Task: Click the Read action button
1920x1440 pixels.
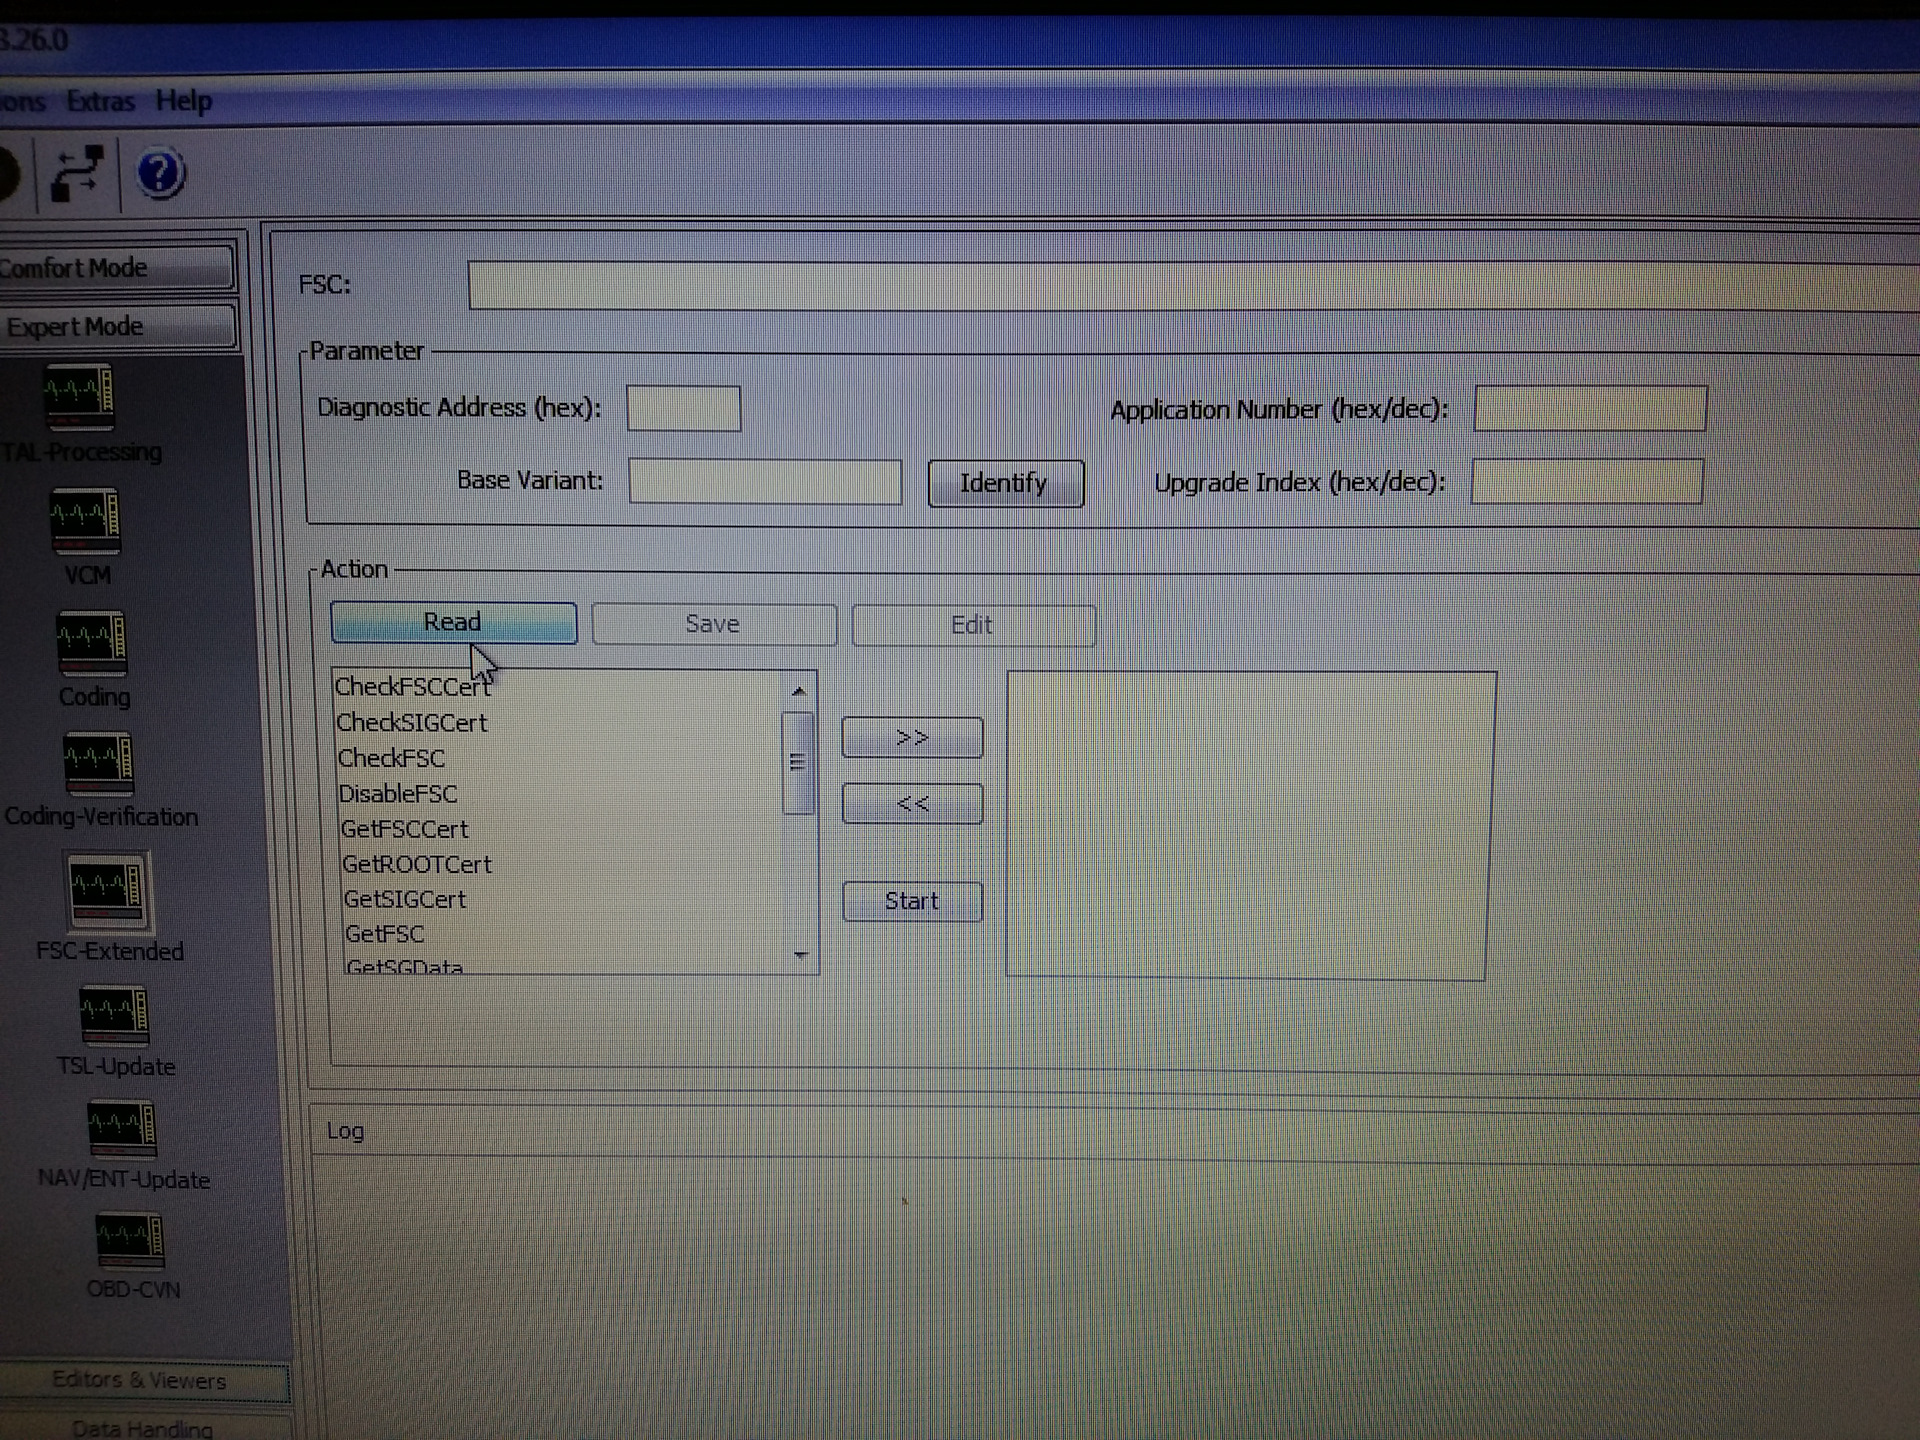Action: tap(453, 623)
